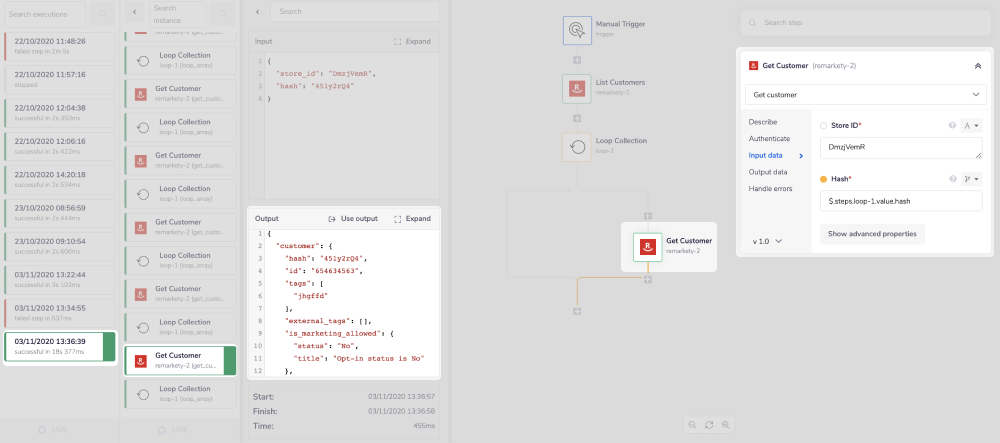Zoom in the workflow canvas

(726, 425)
